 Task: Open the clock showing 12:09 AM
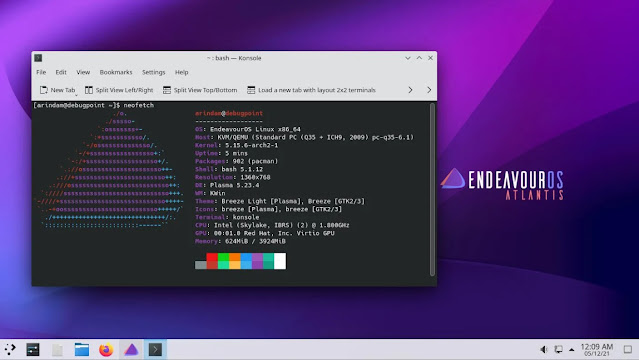coord(597,349)
